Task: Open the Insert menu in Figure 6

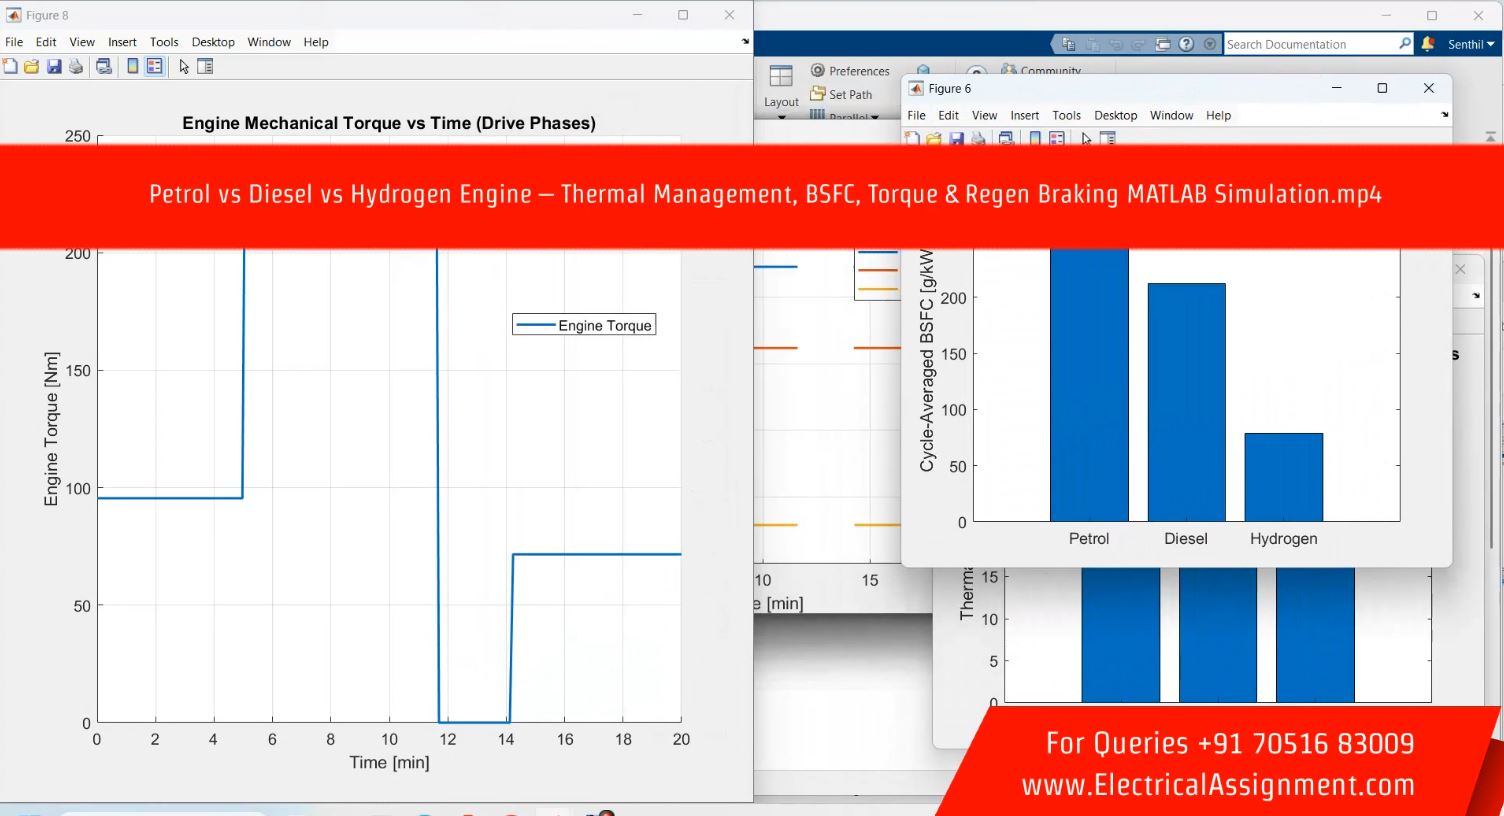Action: click(1024, 115)
